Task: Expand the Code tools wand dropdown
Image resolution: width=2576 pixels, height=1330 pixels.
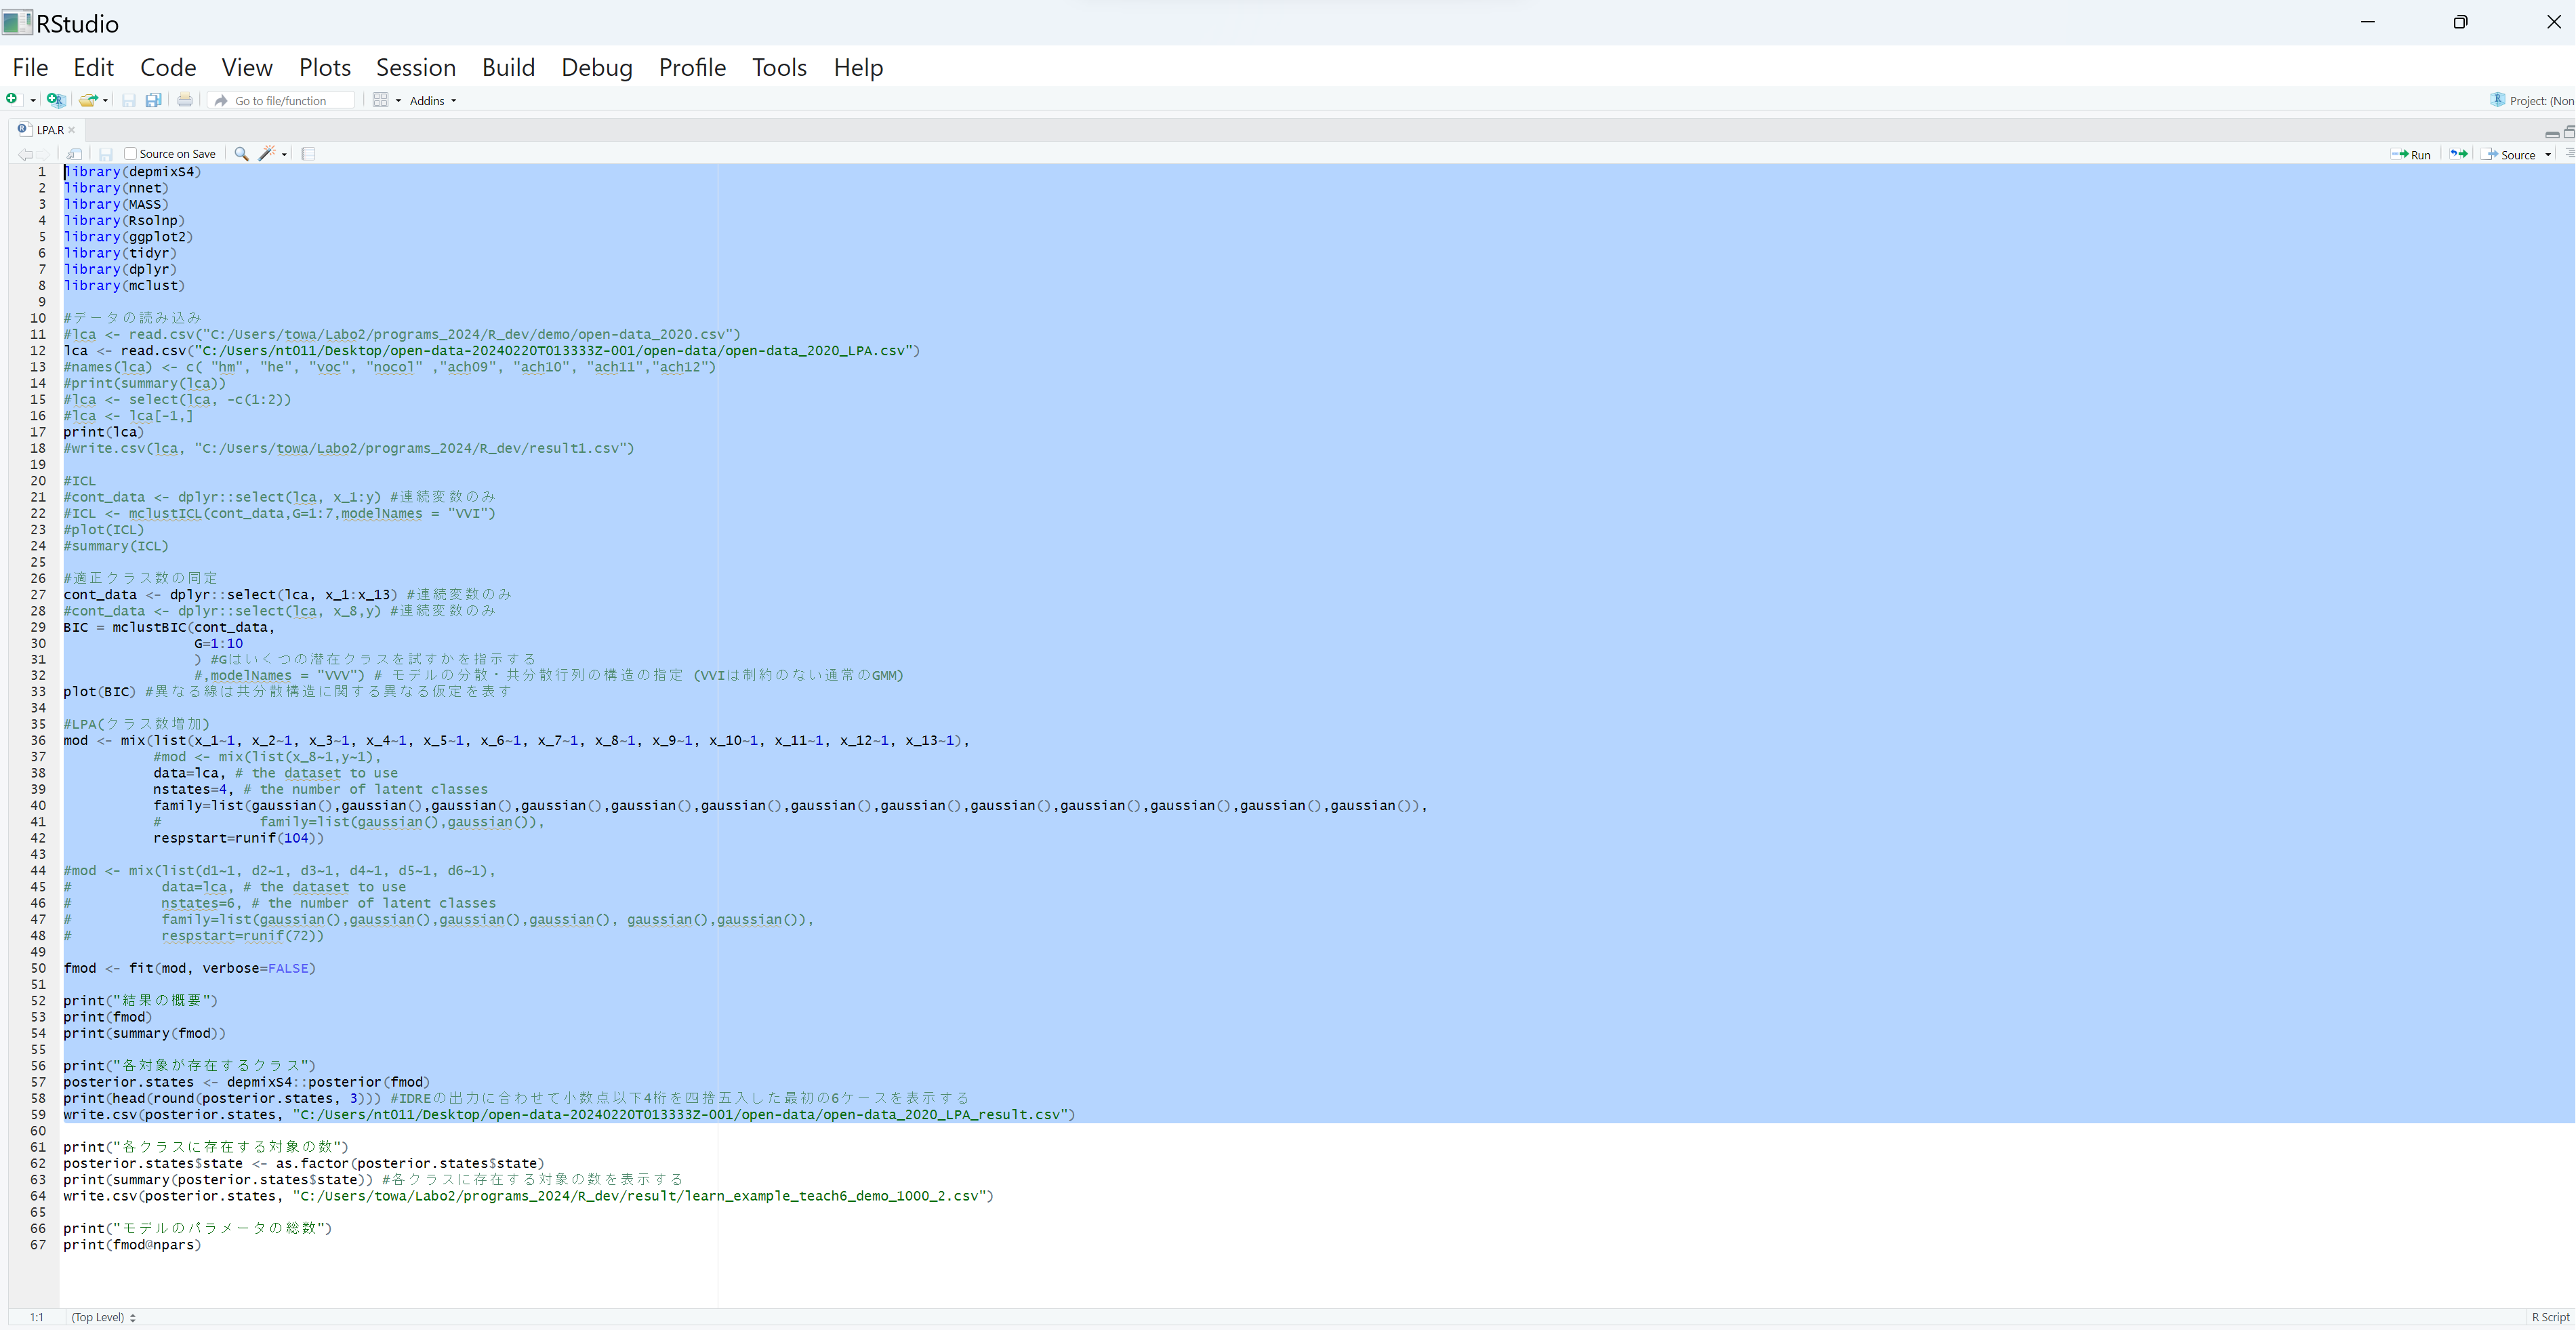Action: tap(285, 154)
